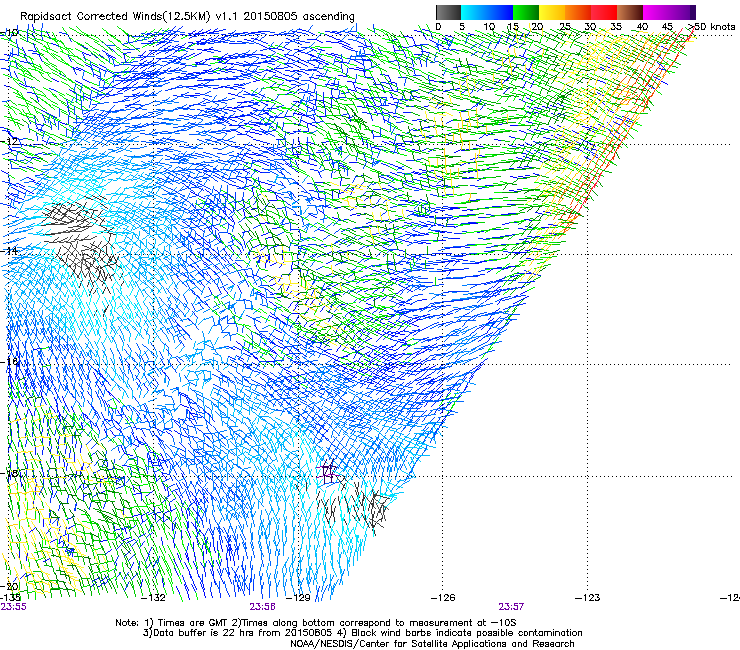
Task: Click the yellow 20-25 knots legend segment
Action: pyautogui.click(x=552, y=12)
